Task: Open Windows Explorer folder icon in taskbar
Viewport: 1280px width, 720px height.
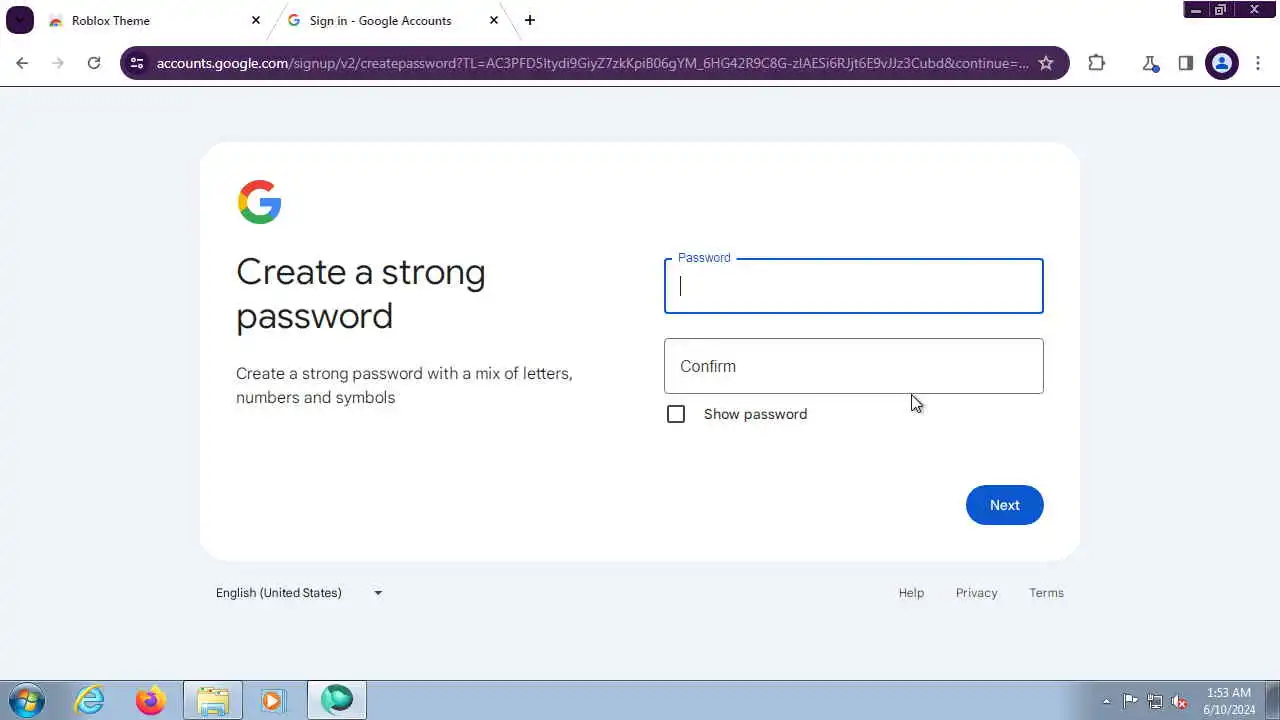Action: (x=212, y=700)
